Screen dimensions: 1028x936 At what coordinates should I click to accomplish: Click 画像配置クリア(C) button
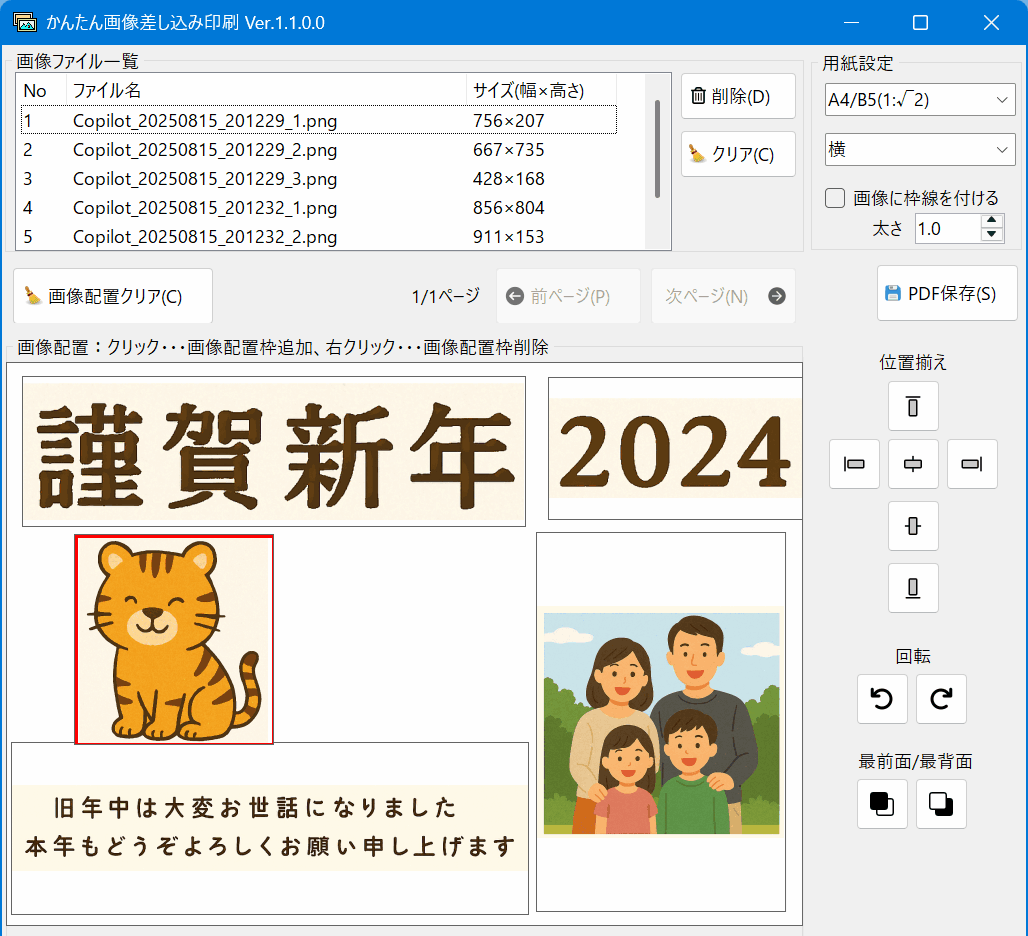pos(113,296)
